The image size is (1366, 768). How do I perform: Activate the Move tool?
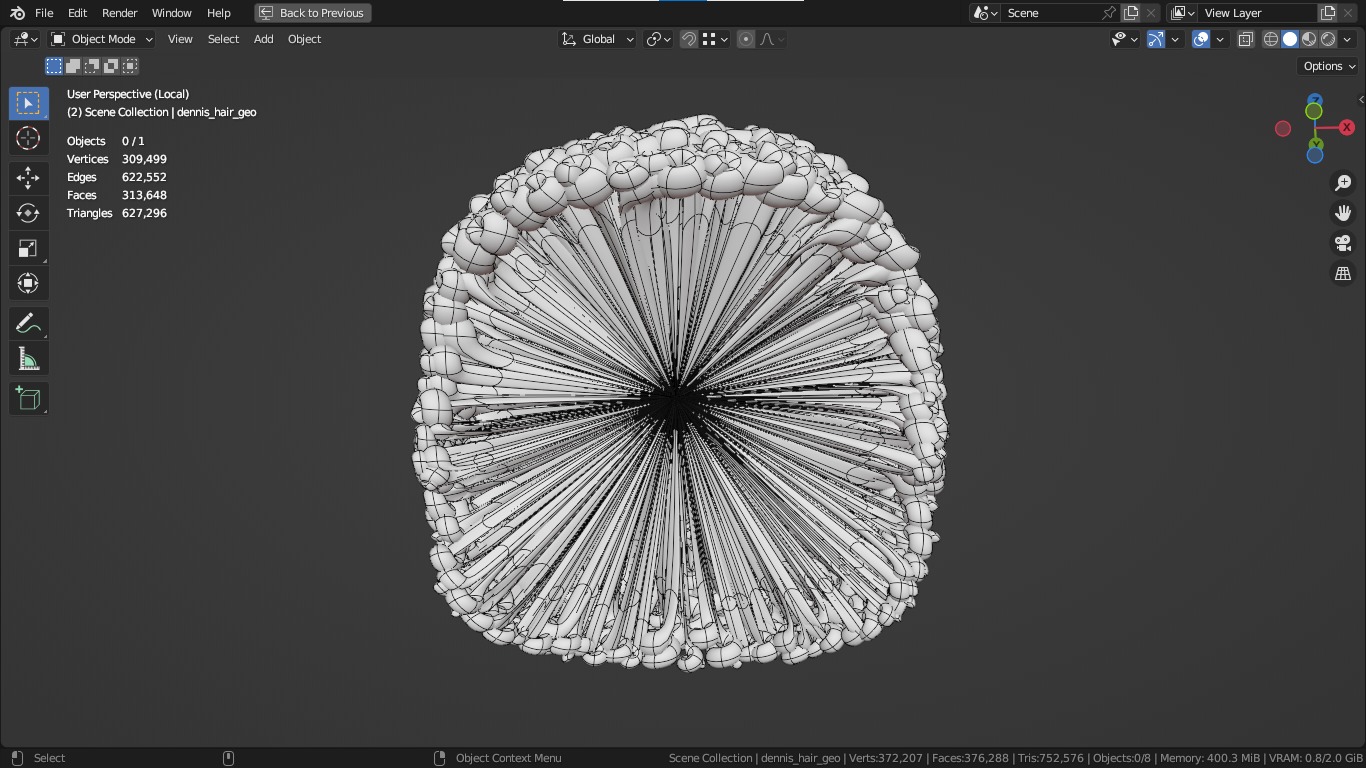pyautogui.click(x=28, y=178)
